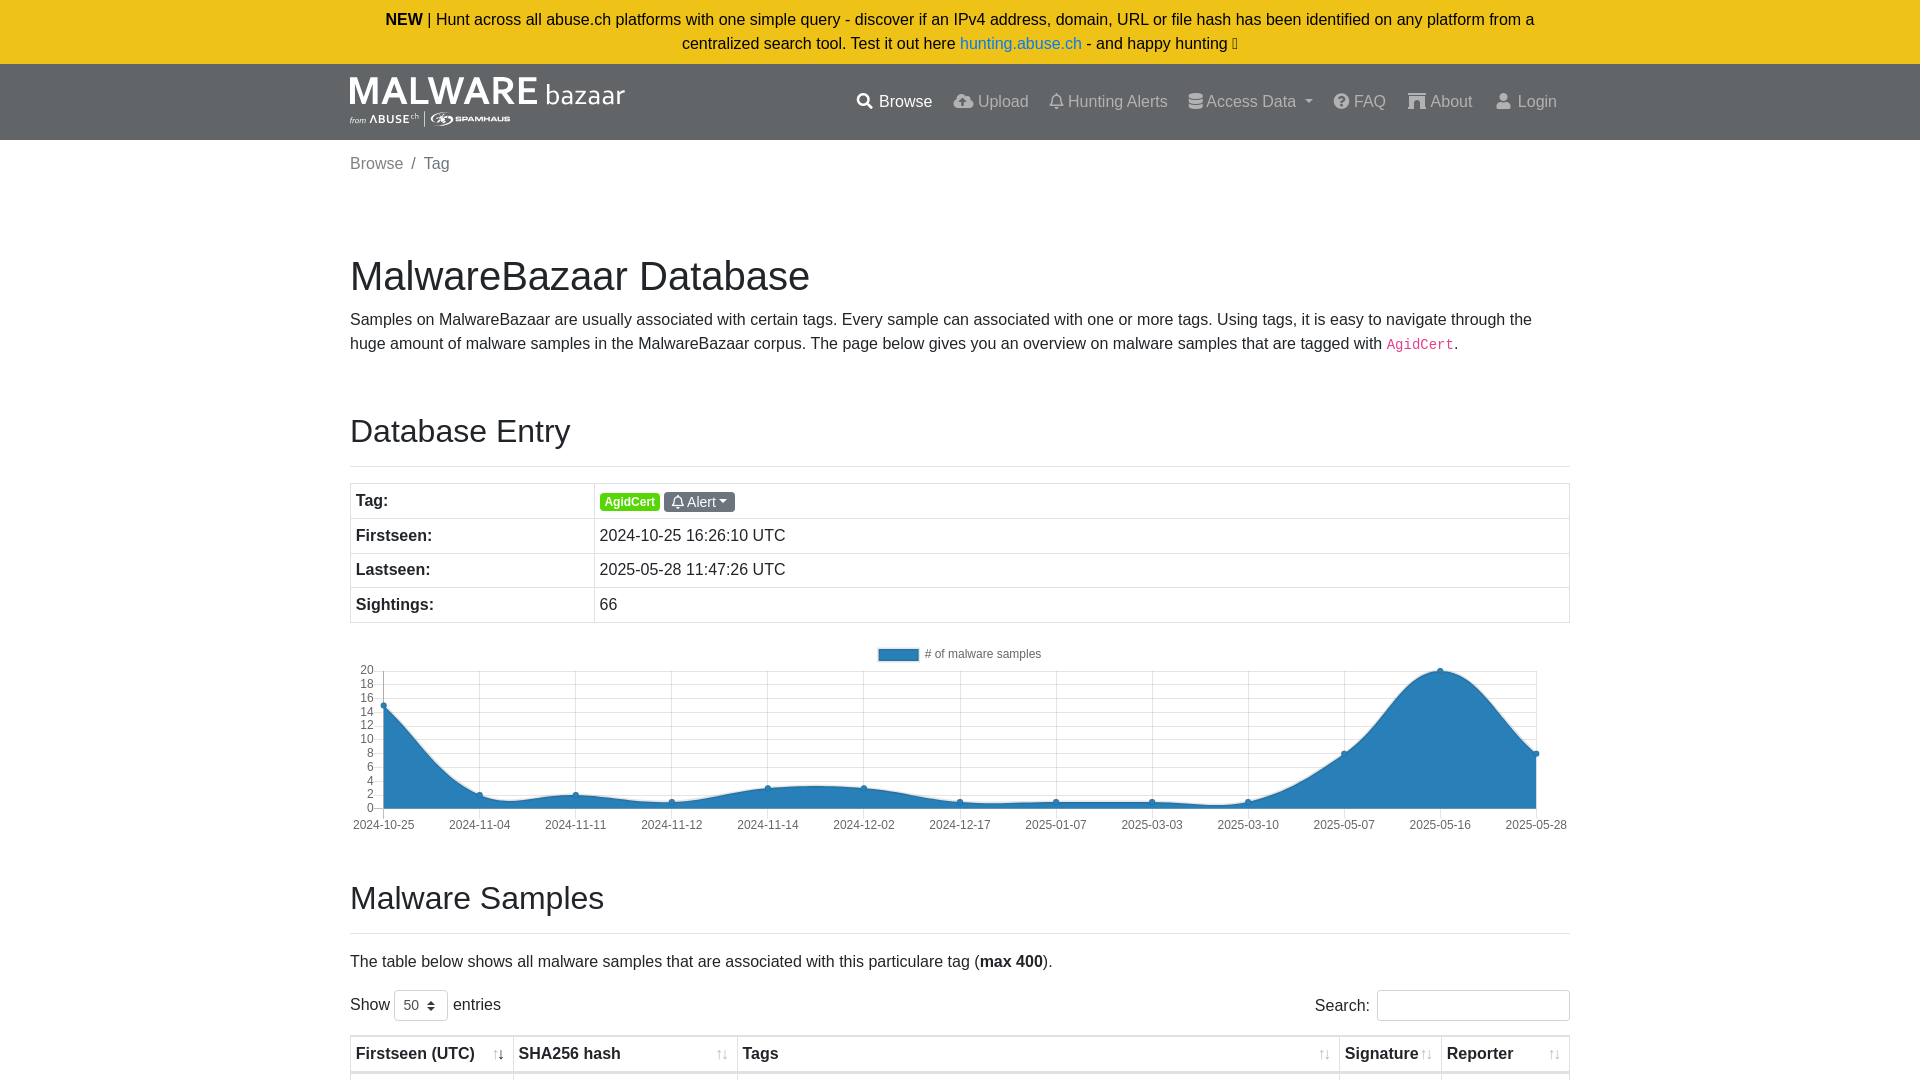The image size is (1920, 1080).
Task: Sort by Reporter column header
Action: click(x=1505, y=1054)
